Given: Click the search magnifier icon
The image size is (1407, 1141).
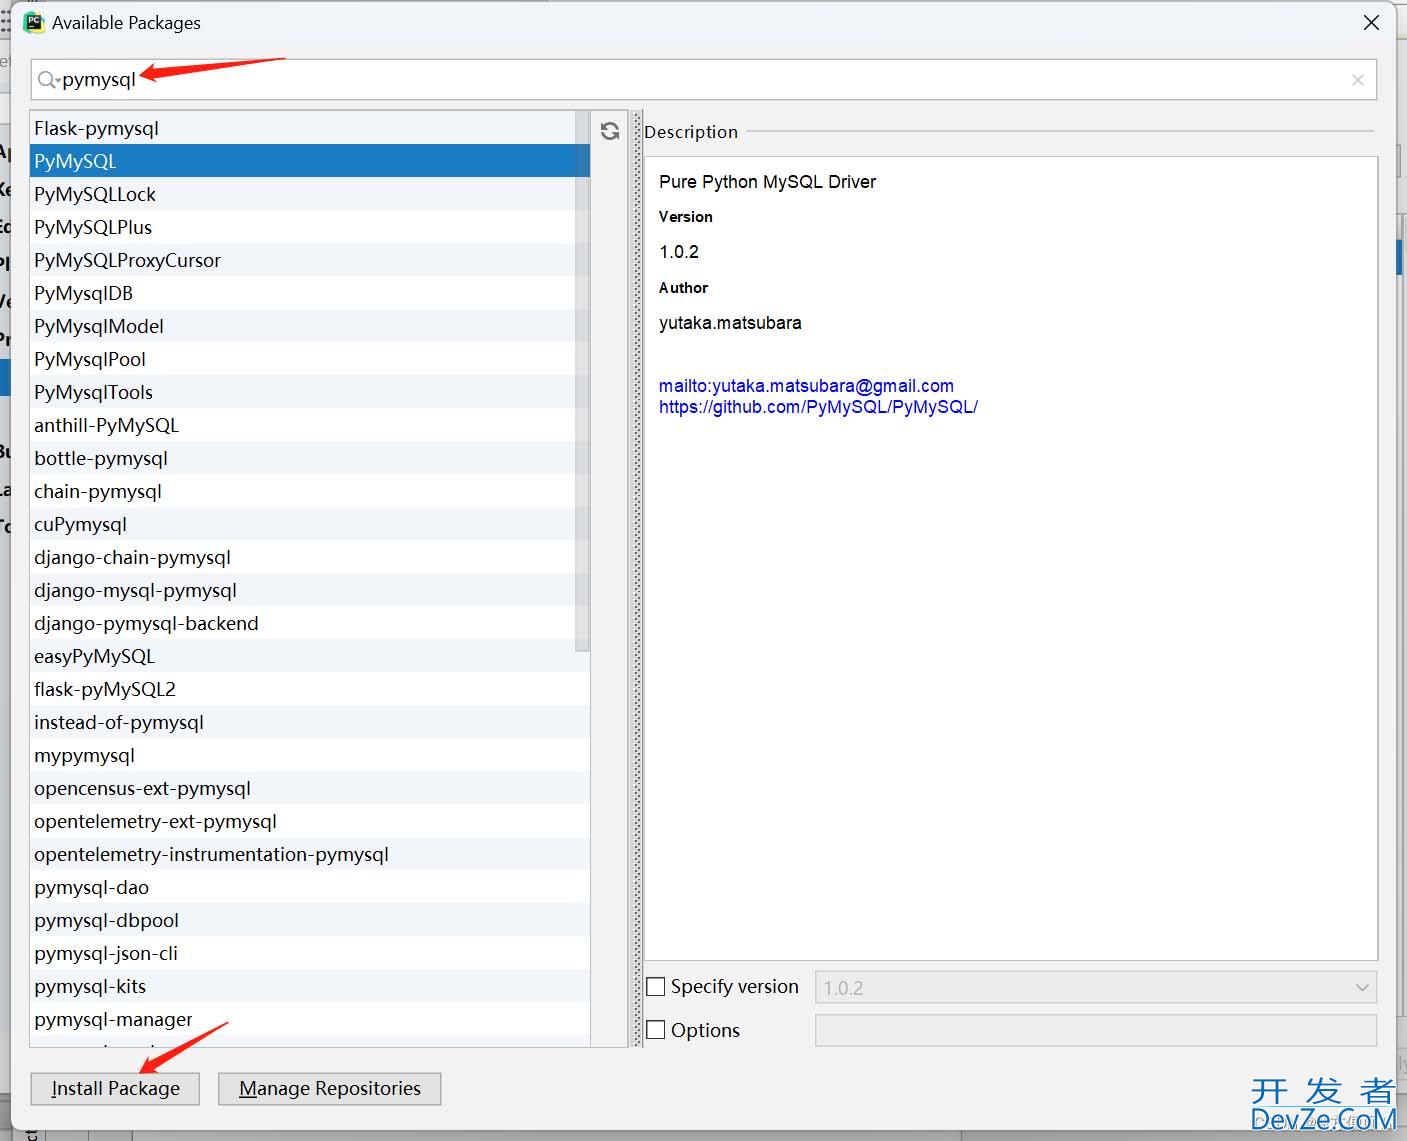Looking at the screenshot, I should (x=48, y=79).
